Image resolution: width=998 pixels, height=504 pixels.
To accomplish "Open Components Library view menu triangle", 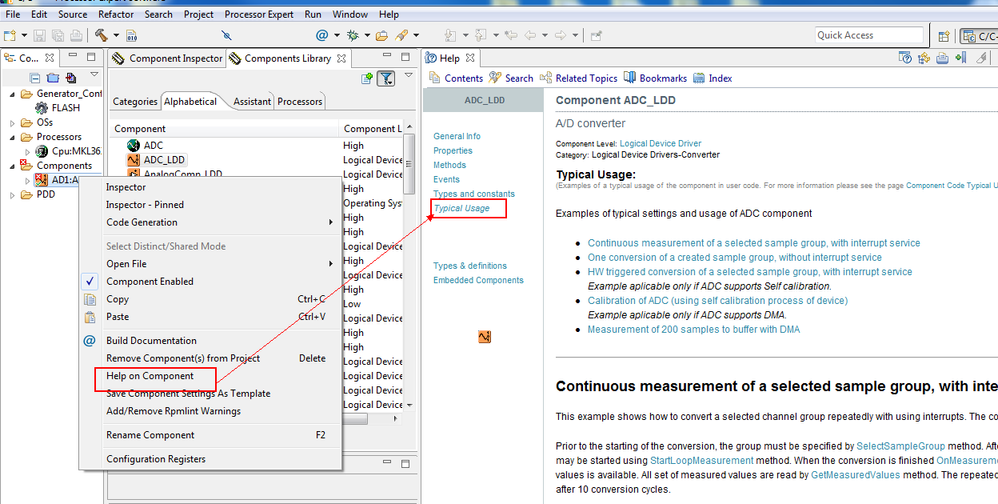I will point(408,74).
